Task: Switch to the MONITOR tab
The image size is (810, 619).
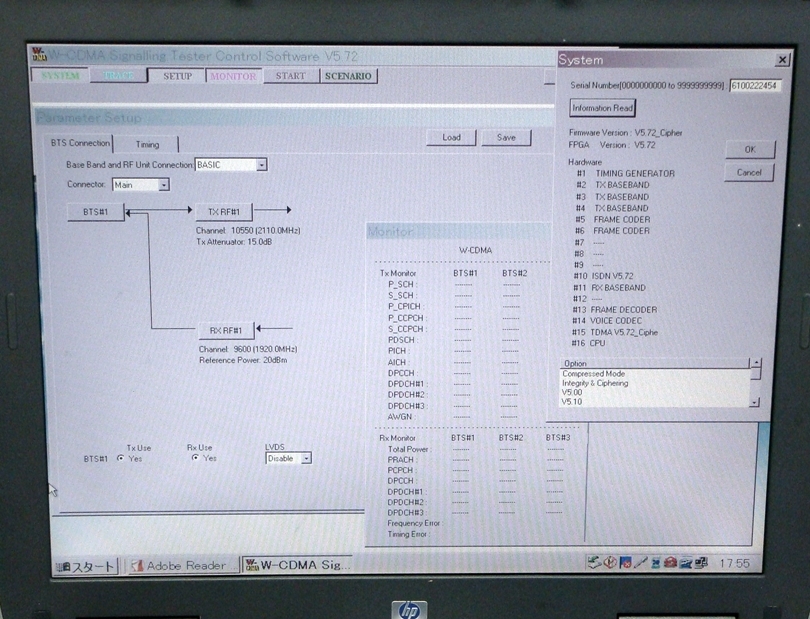Action: [x=233, y=76]
